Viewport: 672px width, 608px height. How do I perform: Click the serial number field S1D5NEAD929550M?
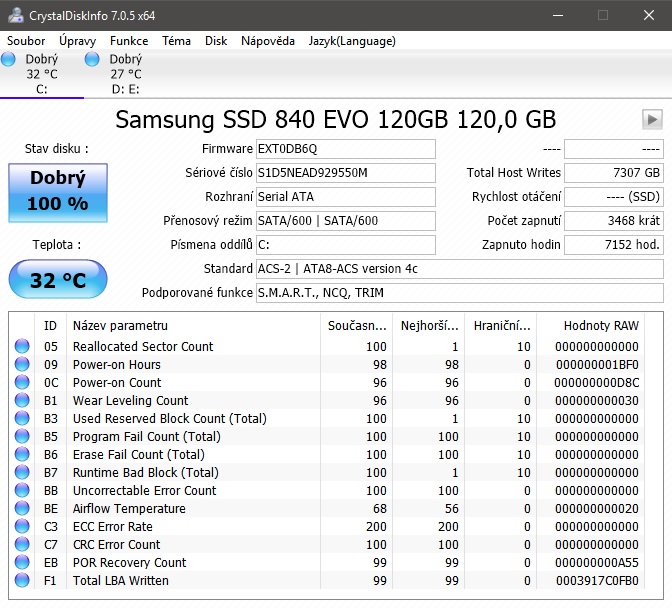tap(346, 173)
